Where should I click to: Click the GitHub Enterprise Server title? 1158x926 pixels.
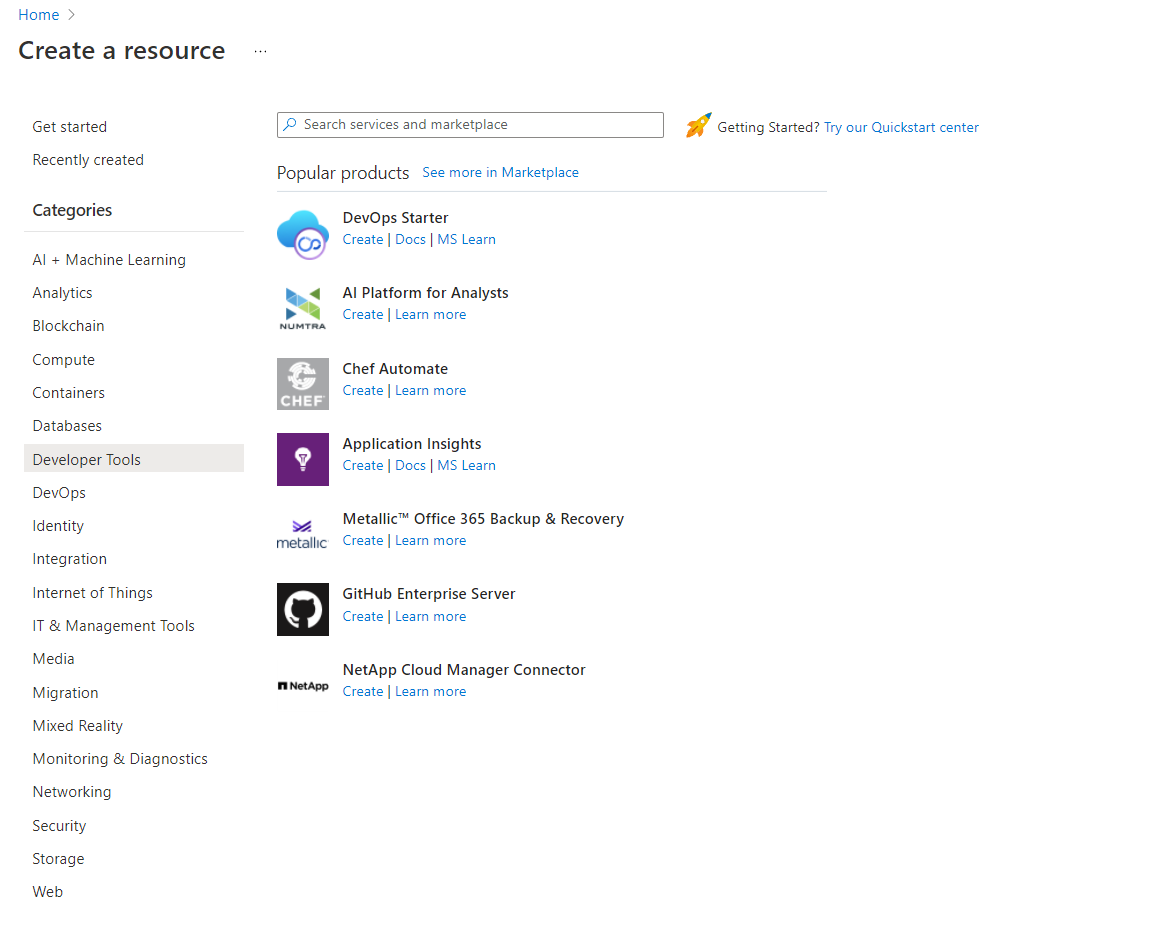[x=429, y=594]
